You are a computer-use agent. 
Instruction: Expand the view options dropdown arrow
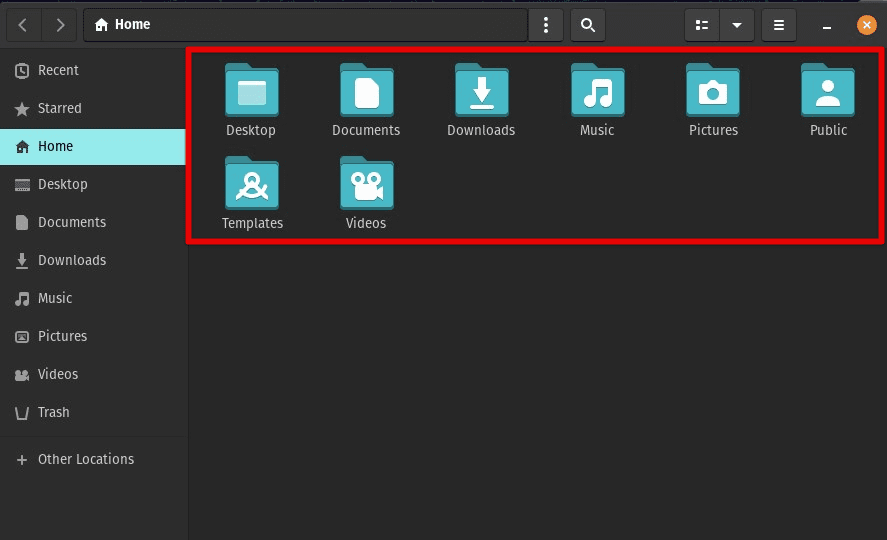tap(737, 25)
